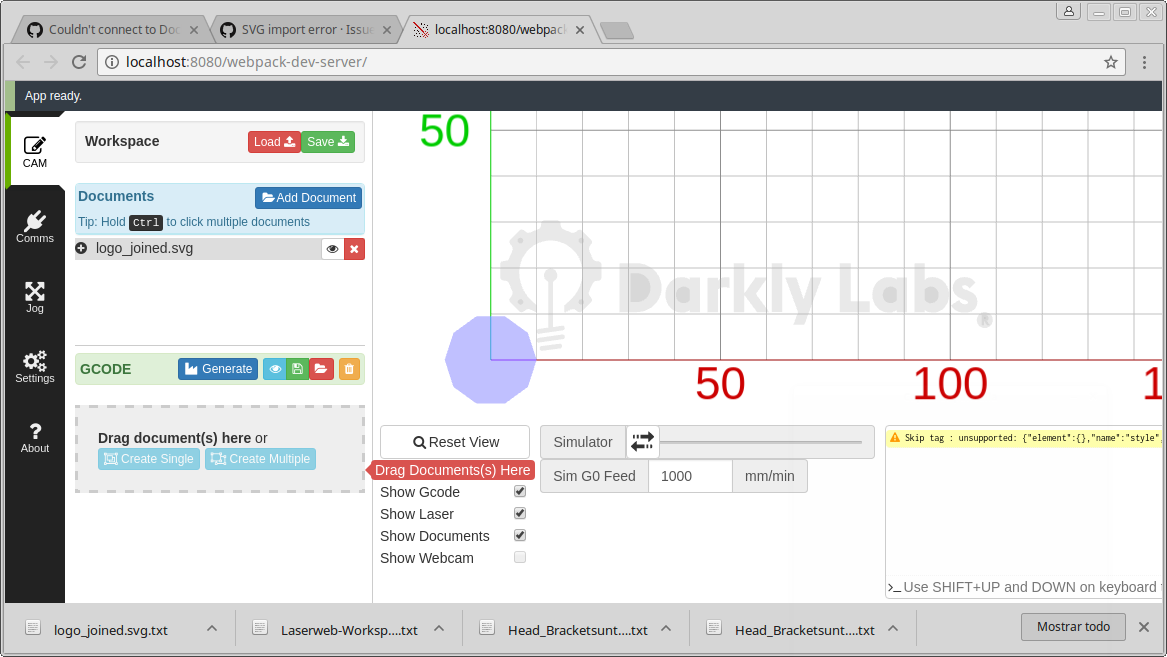Enable the Show Webcam checkbox
Screen dimensions: 1167x657
click(x=520, y=558)
